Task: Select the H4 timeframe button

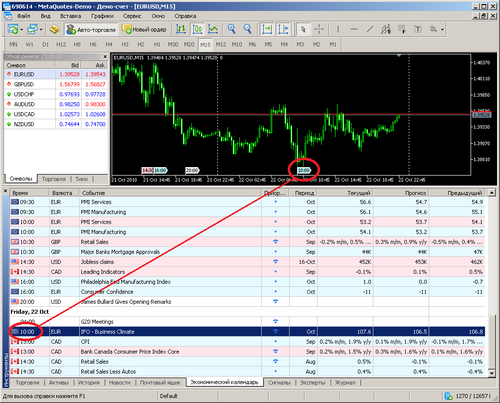Action: [x=109, y=44]
